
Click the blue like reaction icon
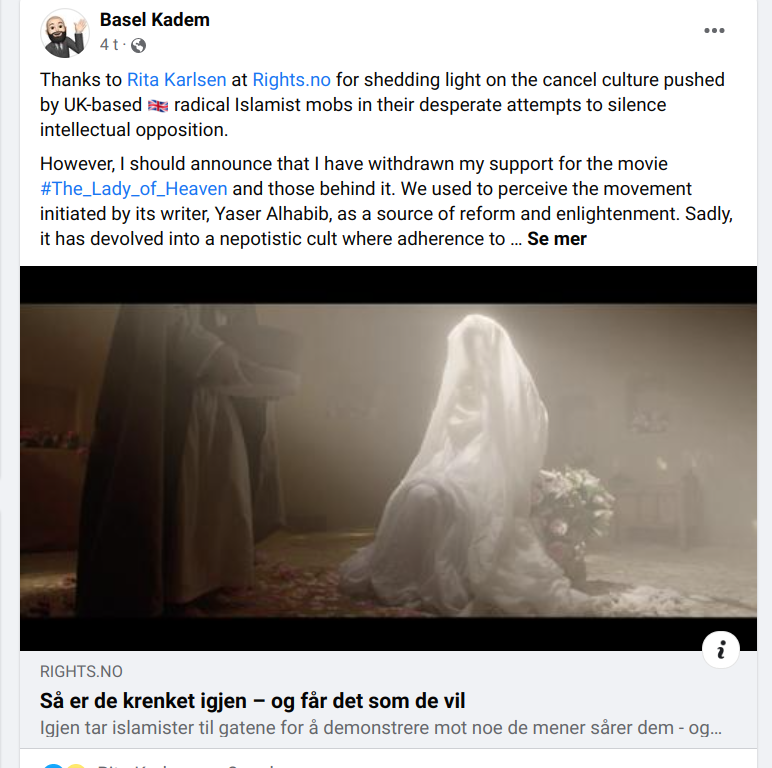(x=53, y=766)
